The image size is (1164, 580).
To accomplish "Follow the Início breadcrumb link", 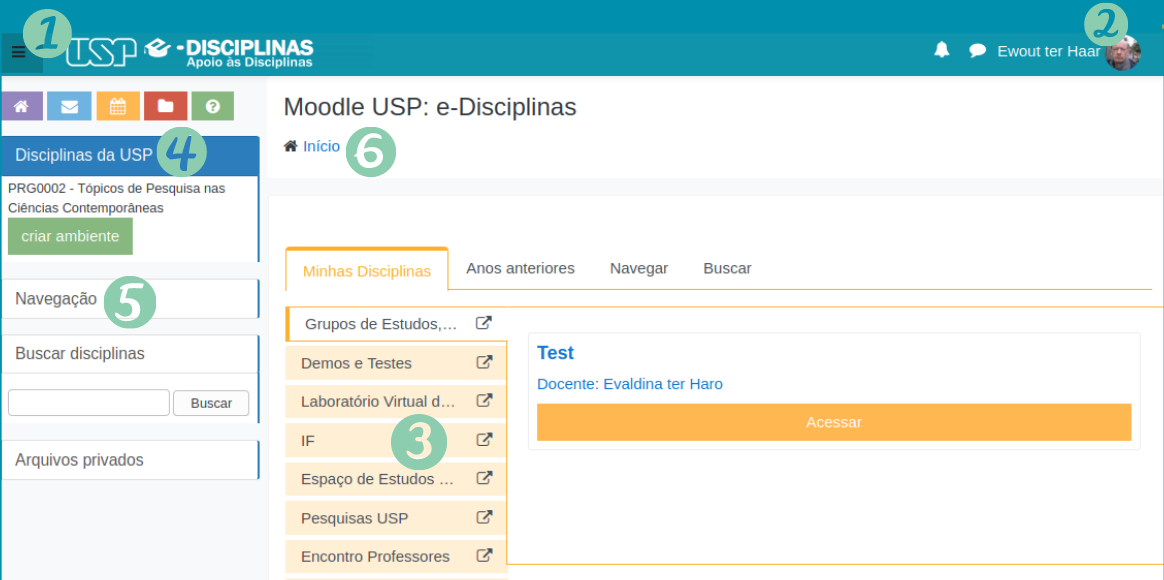I will coord(321,146).
